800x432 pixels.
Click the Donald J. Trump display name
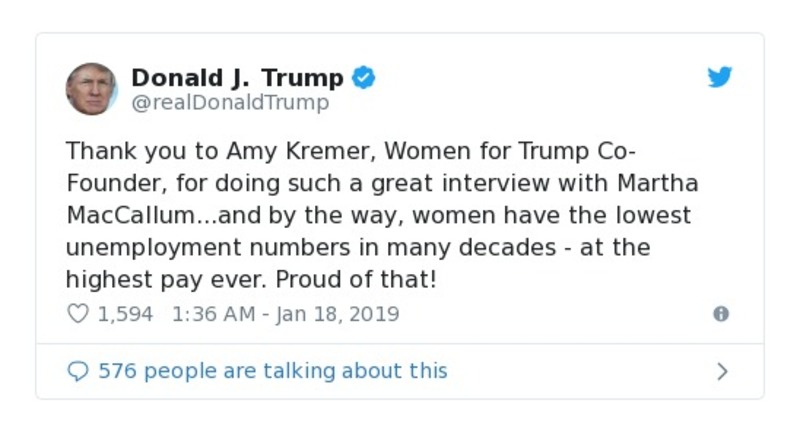[x=237, y=78]
